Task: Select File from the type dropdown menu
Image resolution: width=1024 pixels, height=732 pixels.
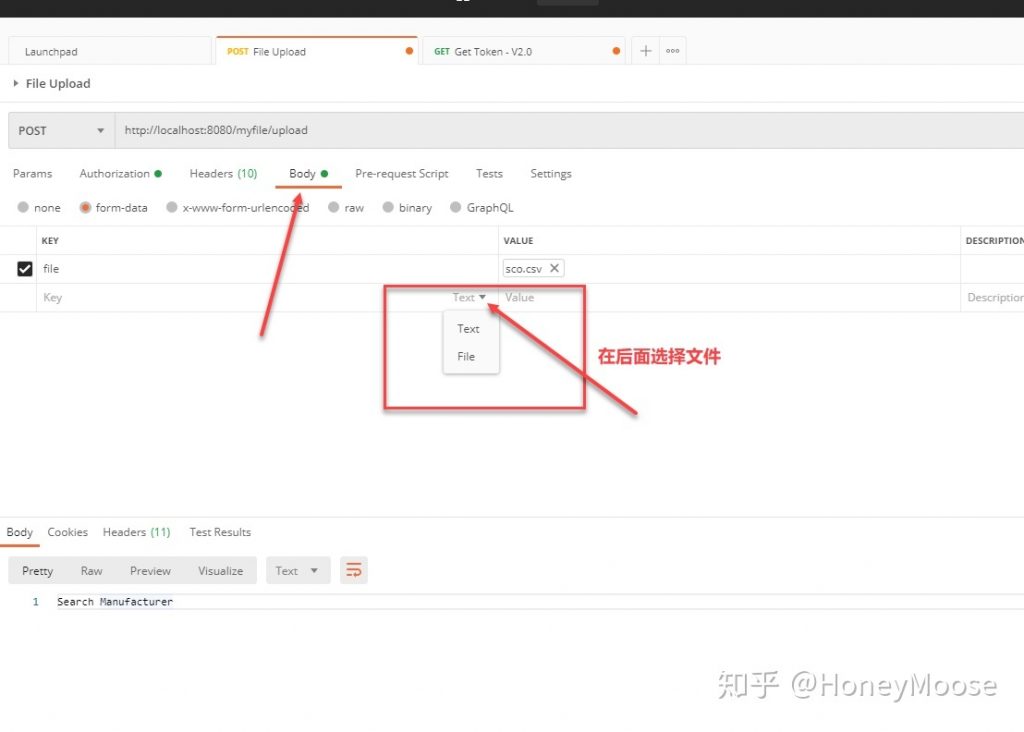Action: tap(465, 356)
